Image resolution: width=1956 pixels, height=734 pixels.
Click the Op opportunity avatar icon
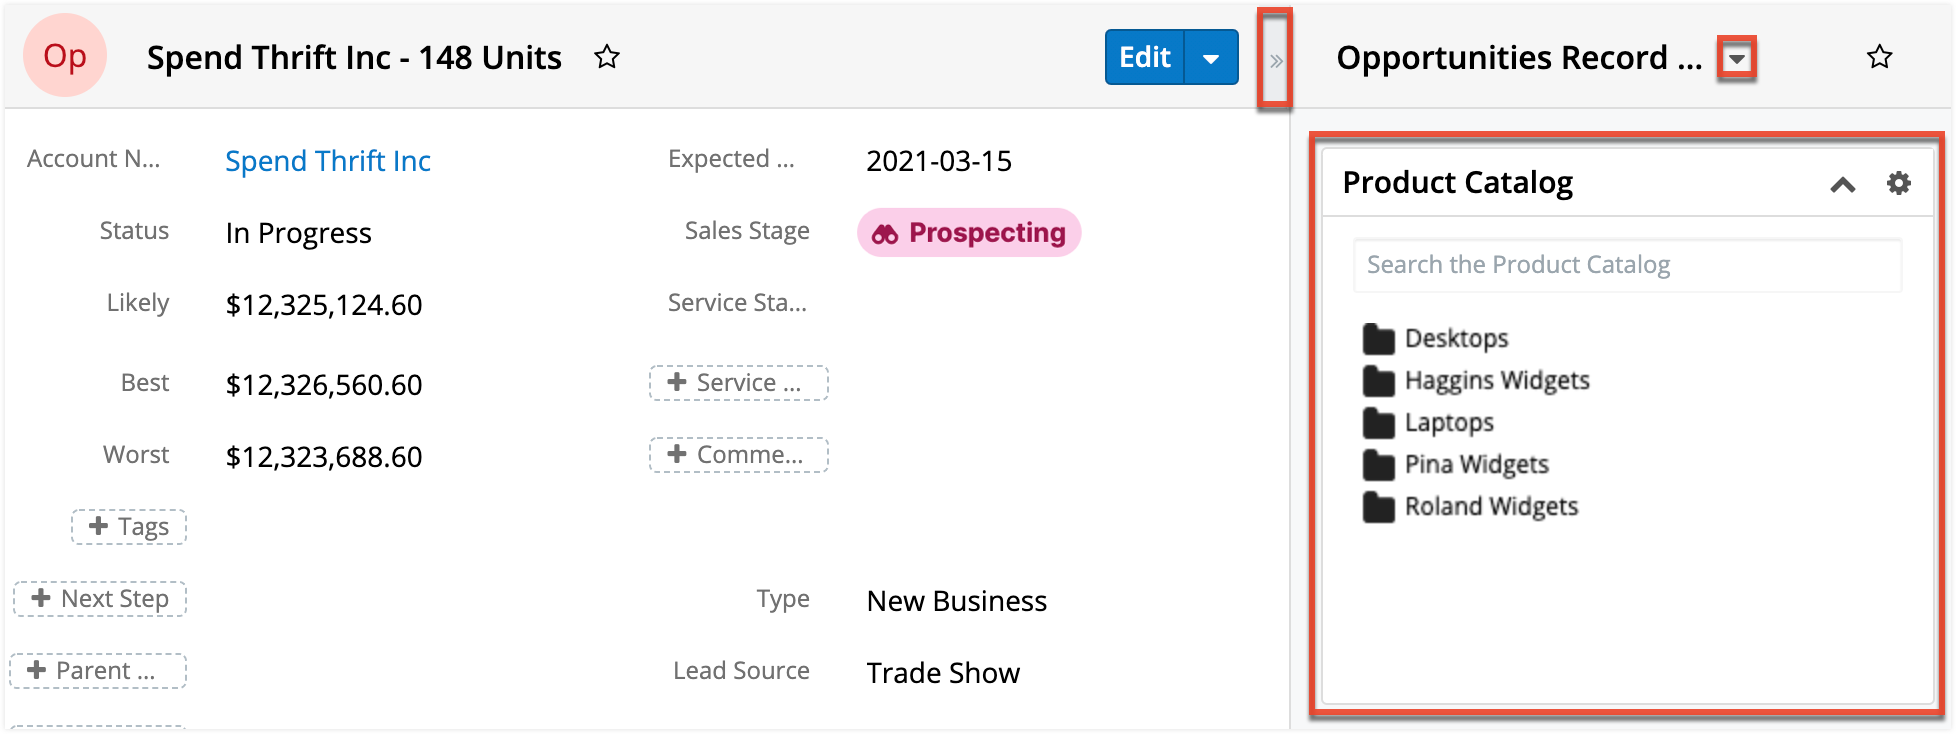click(x=64, y=57)
